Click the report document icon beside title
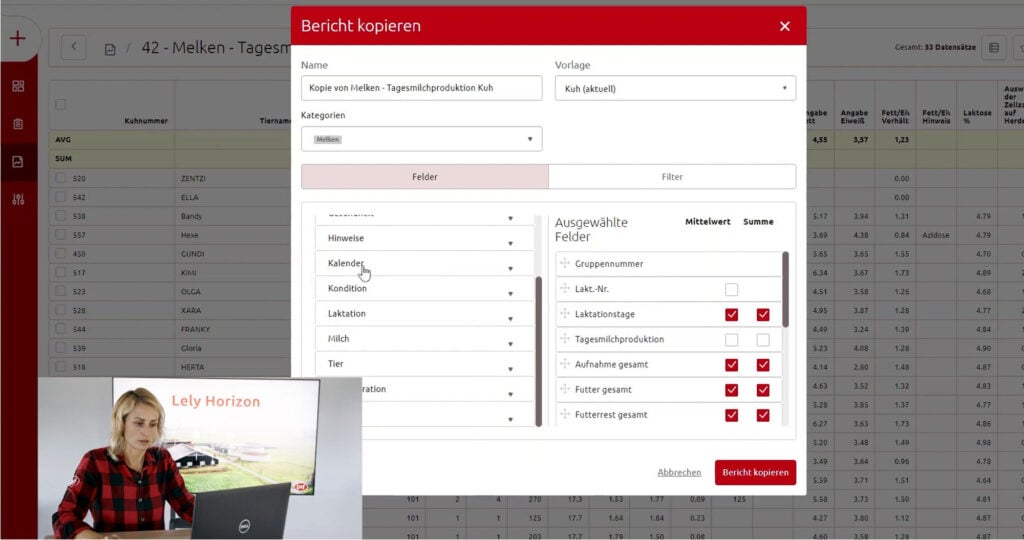The image size is (1024, 540). point(110,49)
